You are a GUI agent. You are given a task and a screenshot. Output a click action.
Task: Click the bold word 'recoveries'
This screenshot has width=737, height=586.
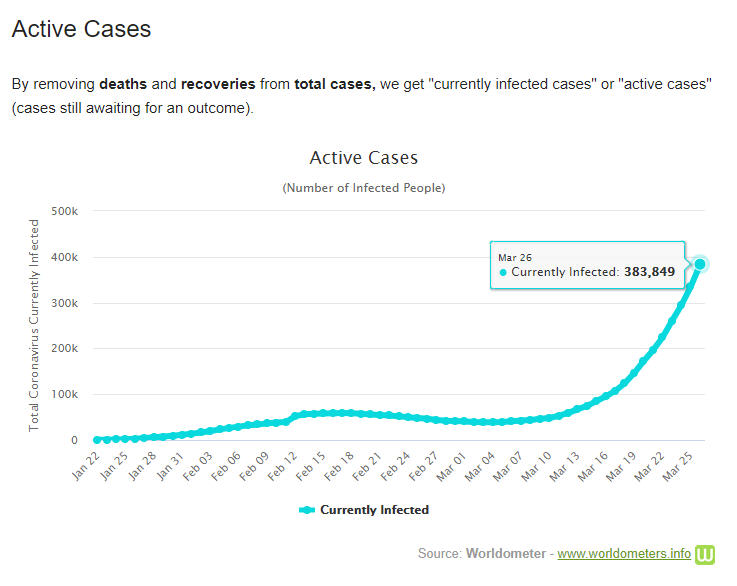pyautogui.click(x=218, y=85)
